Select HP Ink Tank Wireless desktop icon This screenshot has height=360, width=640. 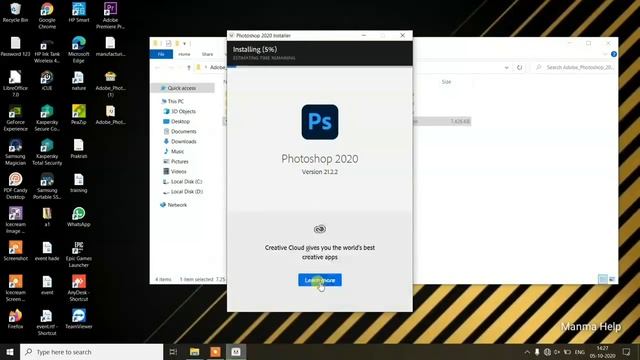tap(47, 50)
